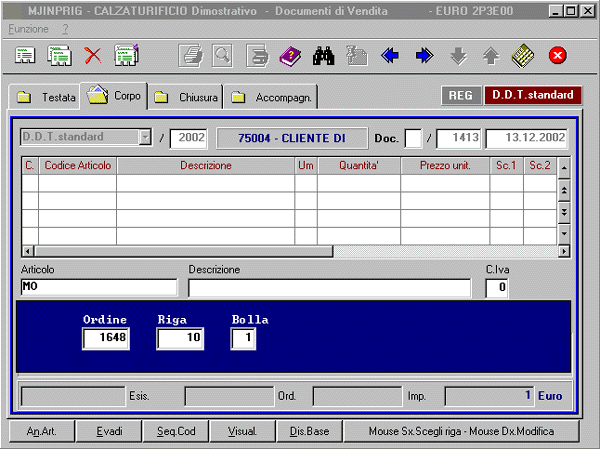Click the horizontal scrollbar right arrow

(x=564, y=251)
